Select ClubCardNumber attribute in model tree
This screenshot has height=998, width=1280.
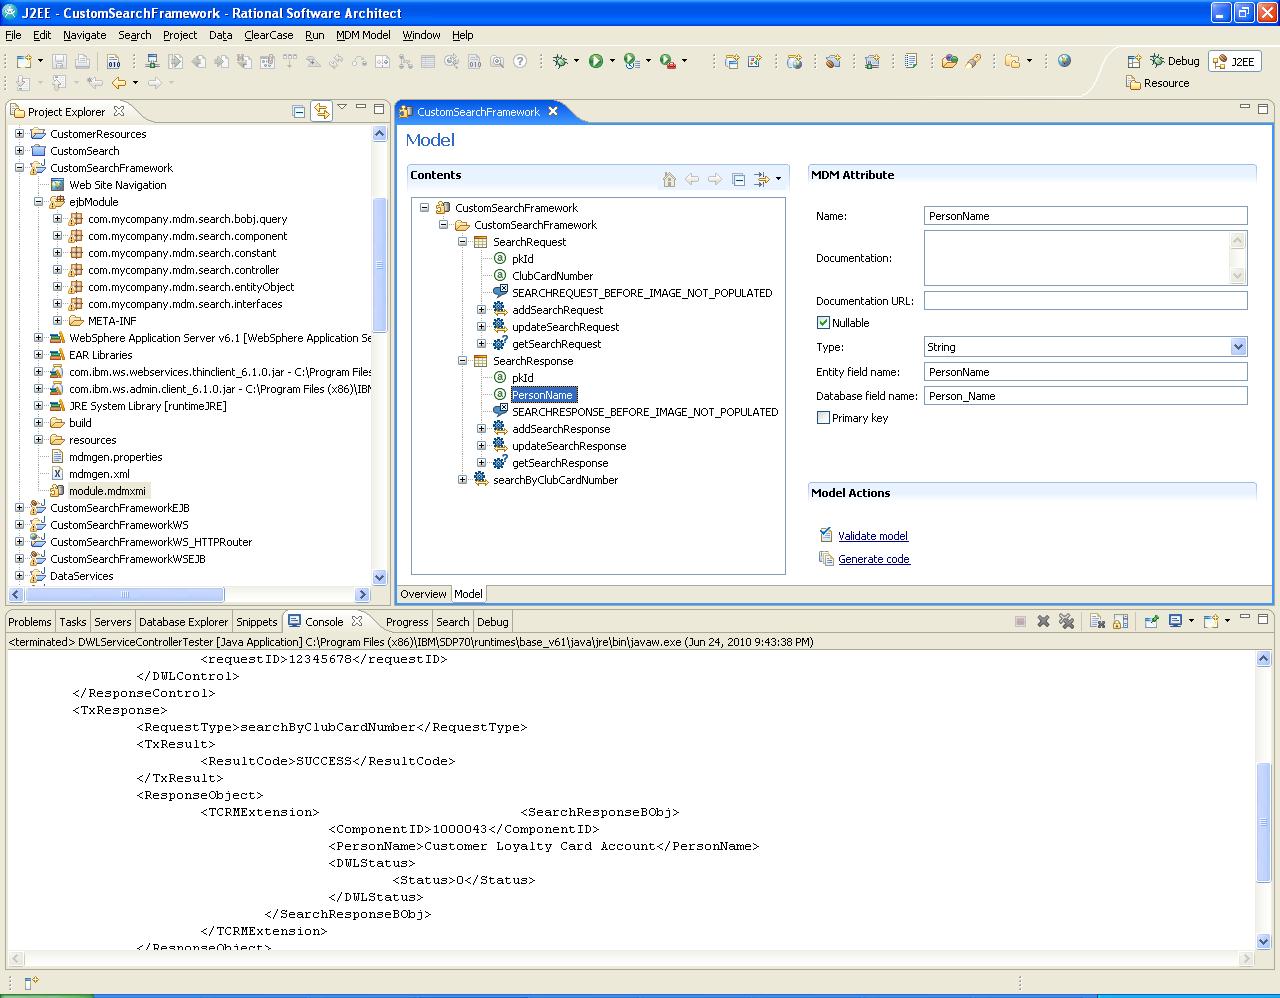click(552, 276)
